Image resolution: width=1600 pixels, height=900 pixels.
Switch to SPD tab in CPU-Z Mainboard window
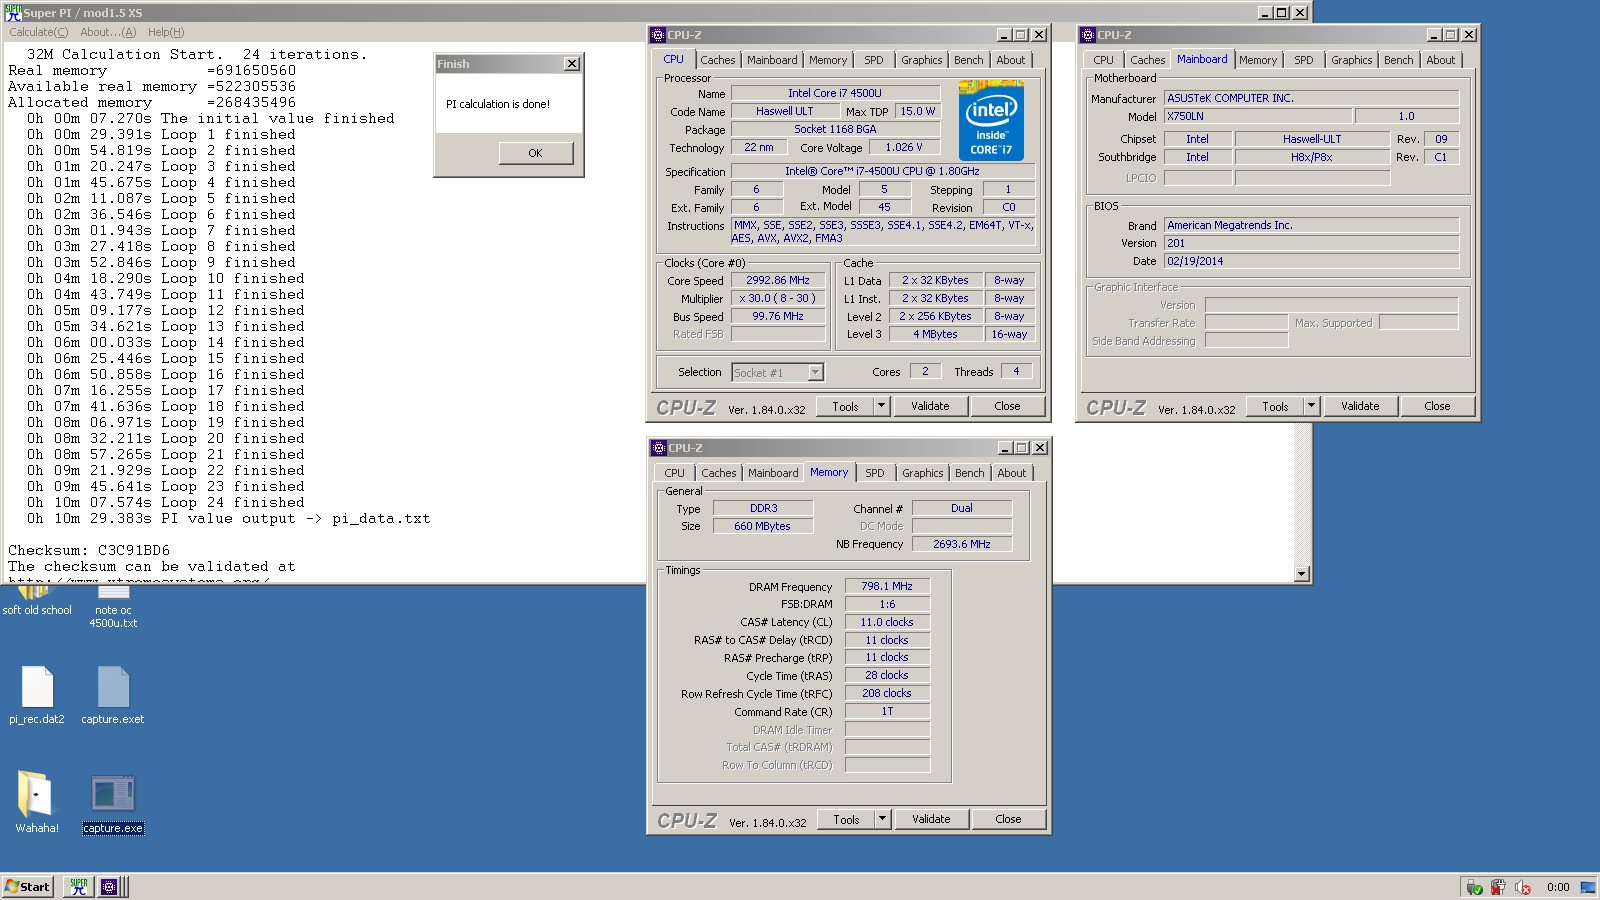[1304, 60]
